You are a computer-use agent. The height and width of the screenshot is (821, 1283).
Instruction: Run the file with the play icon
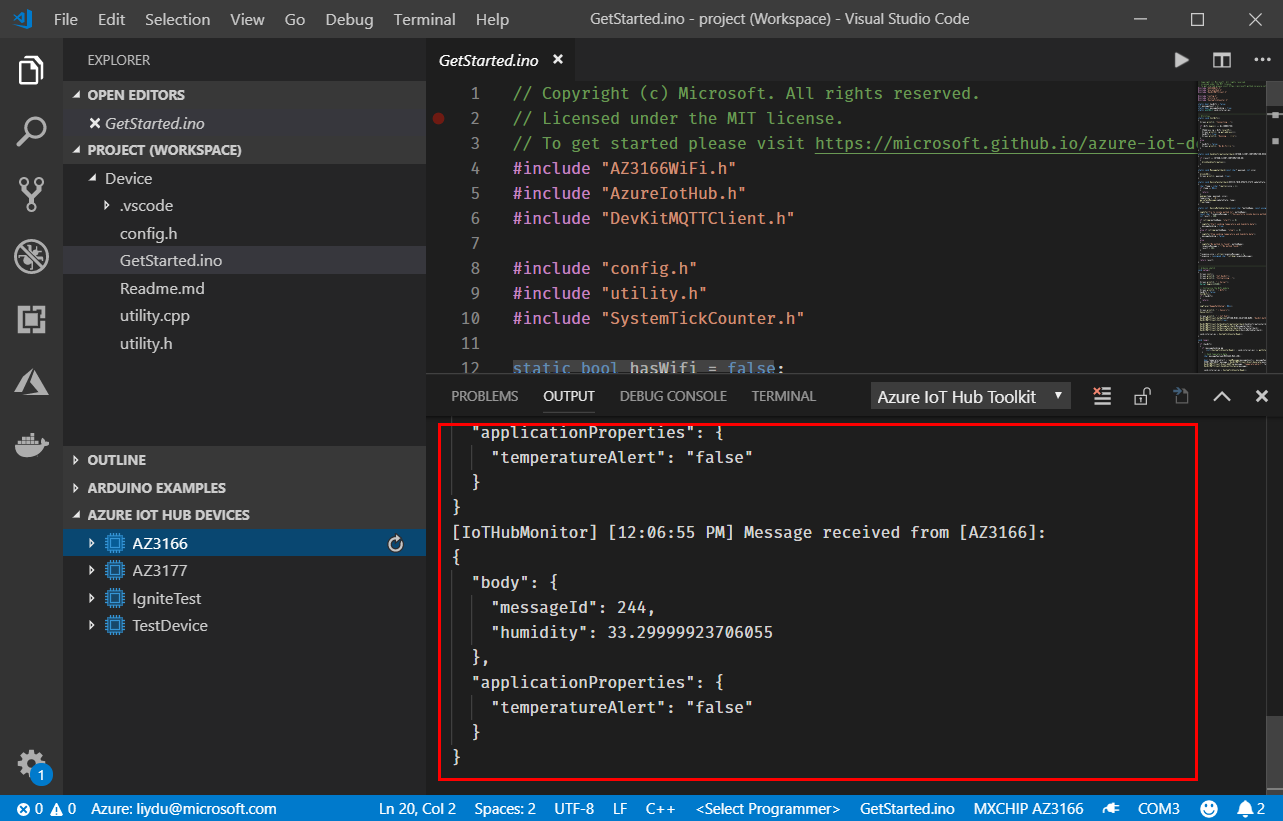1181,60
